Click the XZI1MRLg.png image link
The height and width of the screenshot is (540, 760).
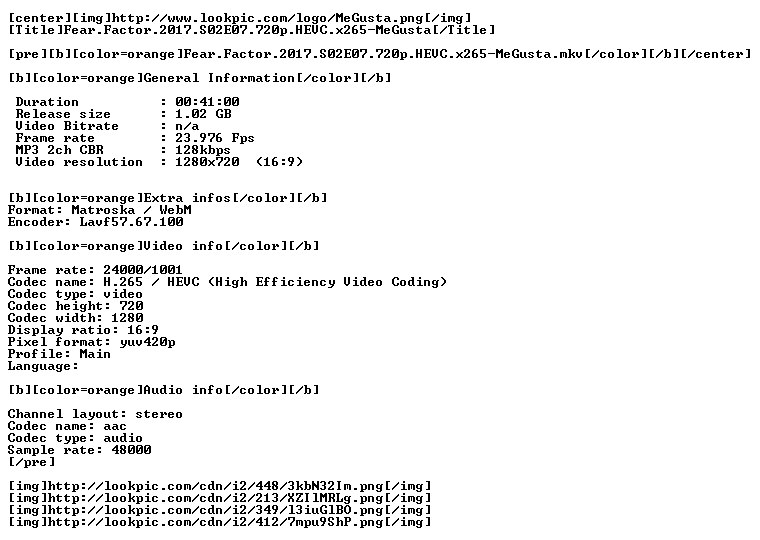pyautogui.click(x=220, y=498)
